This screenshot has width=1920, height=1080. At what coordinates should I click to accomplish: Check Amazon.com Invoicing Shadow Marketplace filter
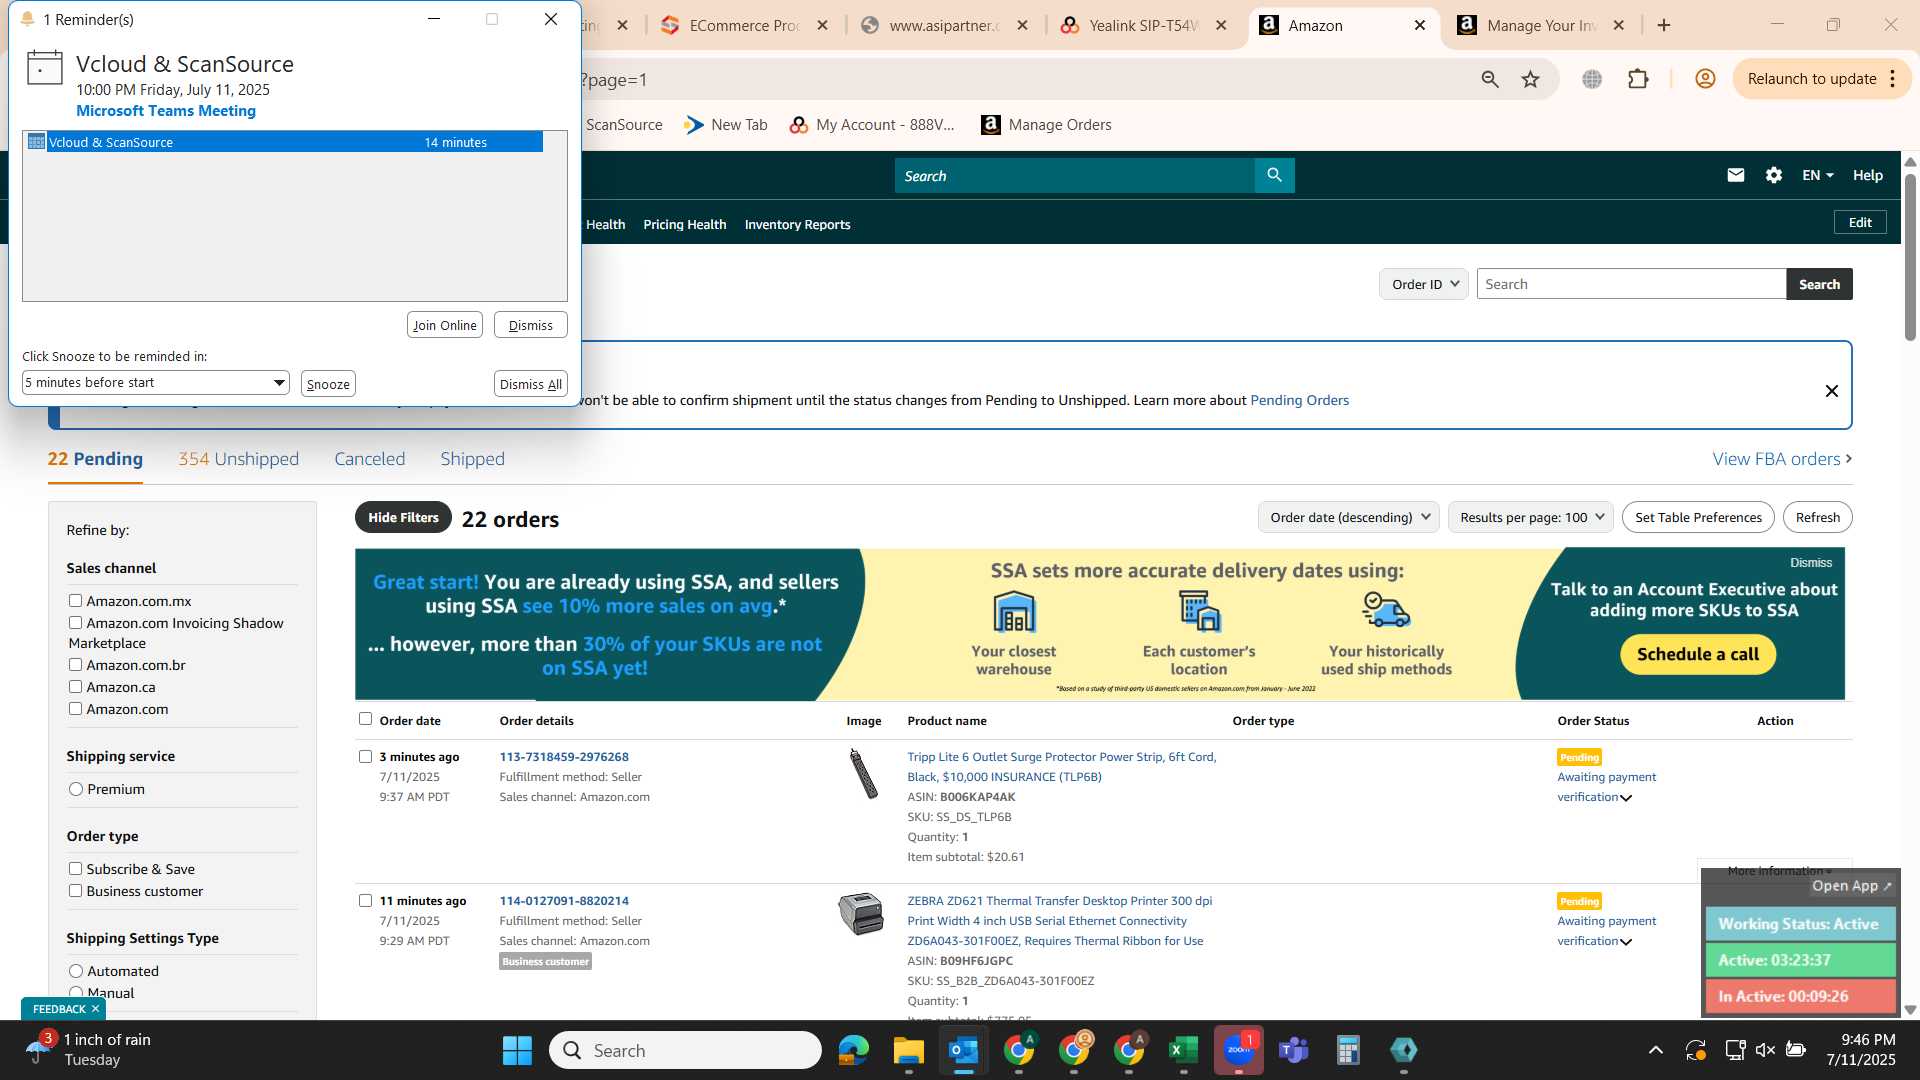click(x=75, y=623)
